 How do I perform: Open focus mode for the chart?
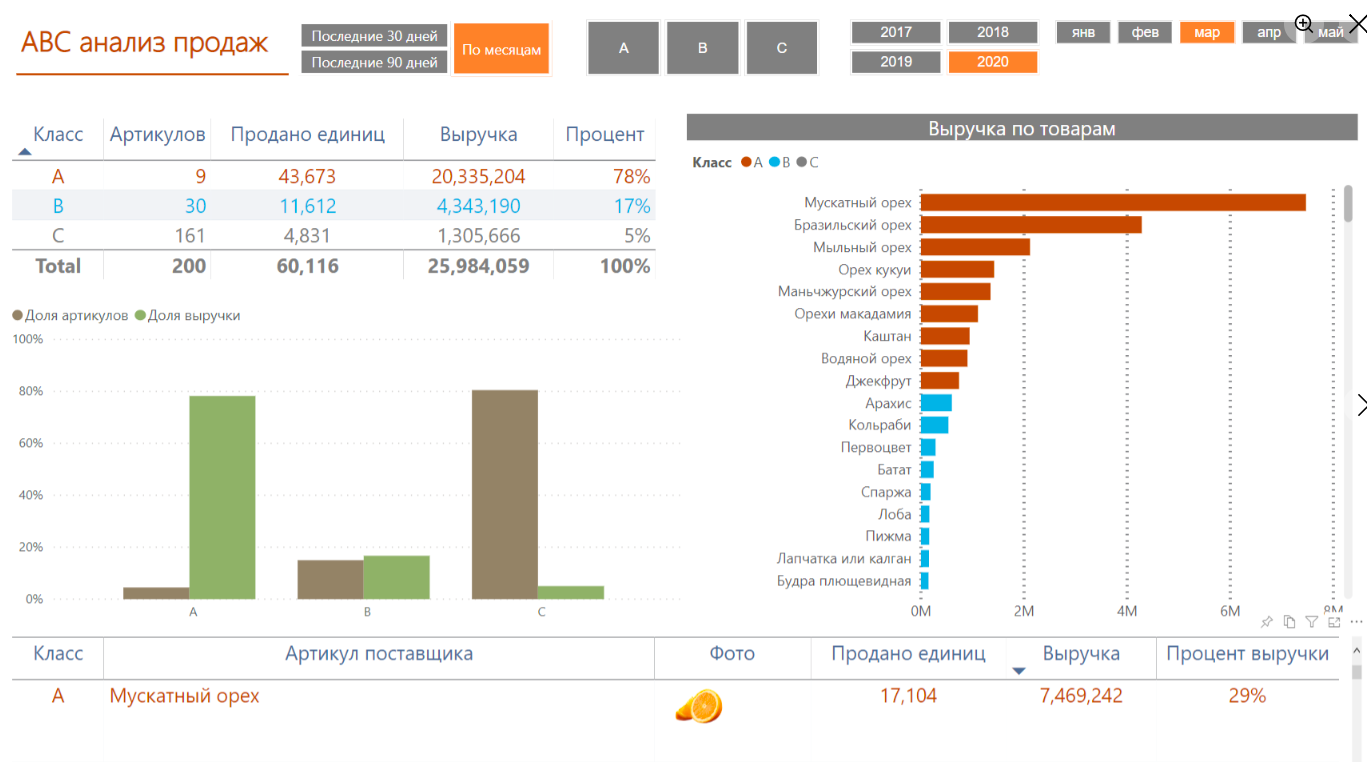click(1334, 622)
